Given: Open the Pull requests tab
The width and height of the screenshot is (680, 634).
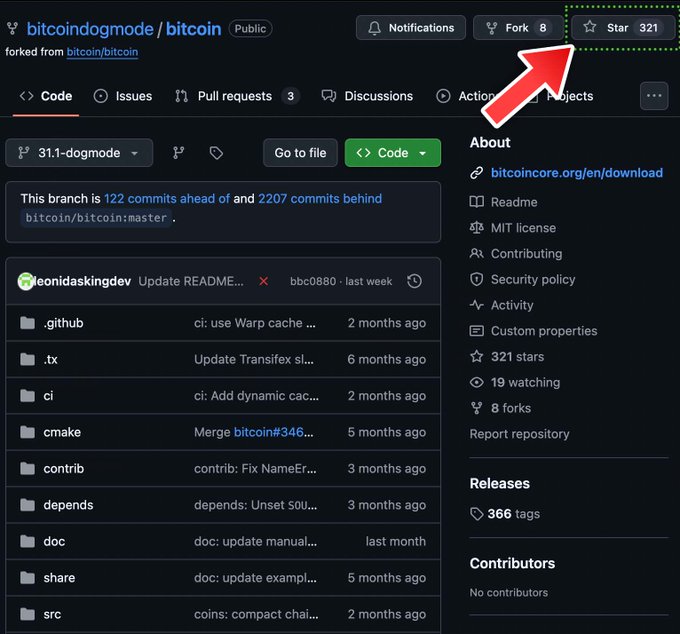Looking at the screenshot, I should coord(236,96).
